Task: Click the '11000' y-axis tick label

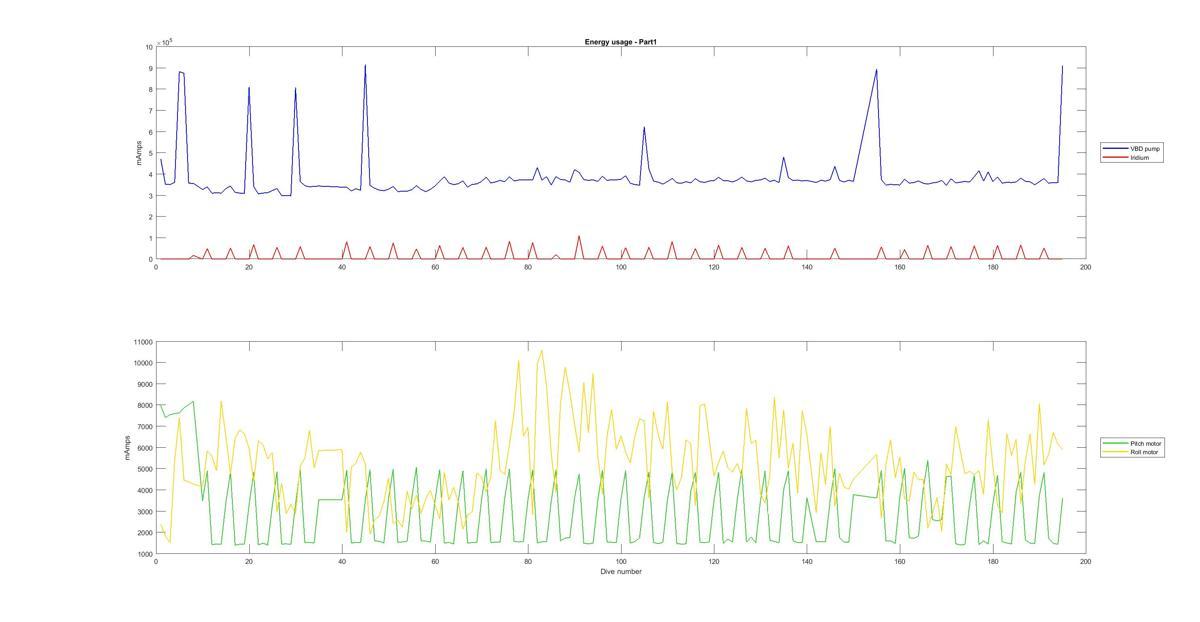Action: (141, 343)
